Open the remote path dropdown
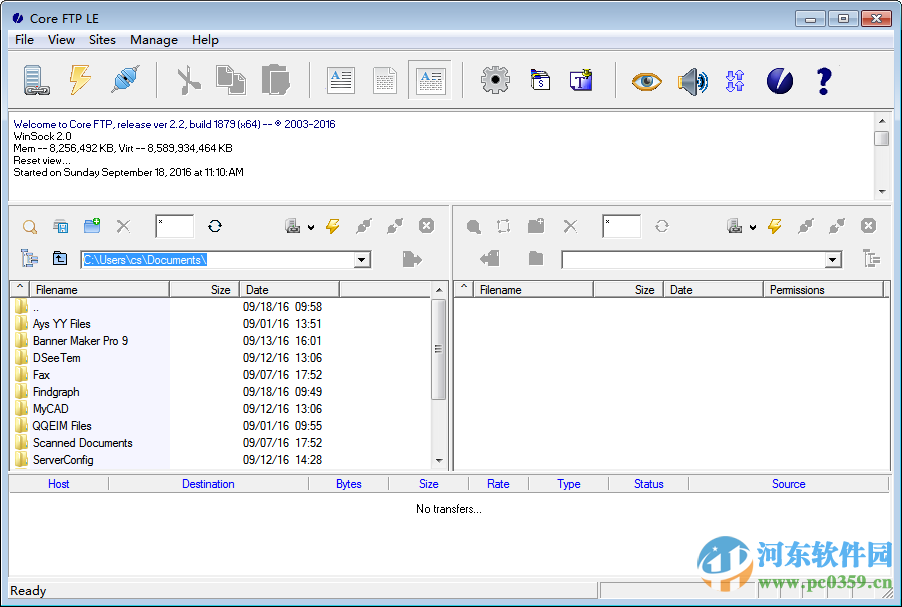Screen dimensions: 902x607 coord(831,259)
